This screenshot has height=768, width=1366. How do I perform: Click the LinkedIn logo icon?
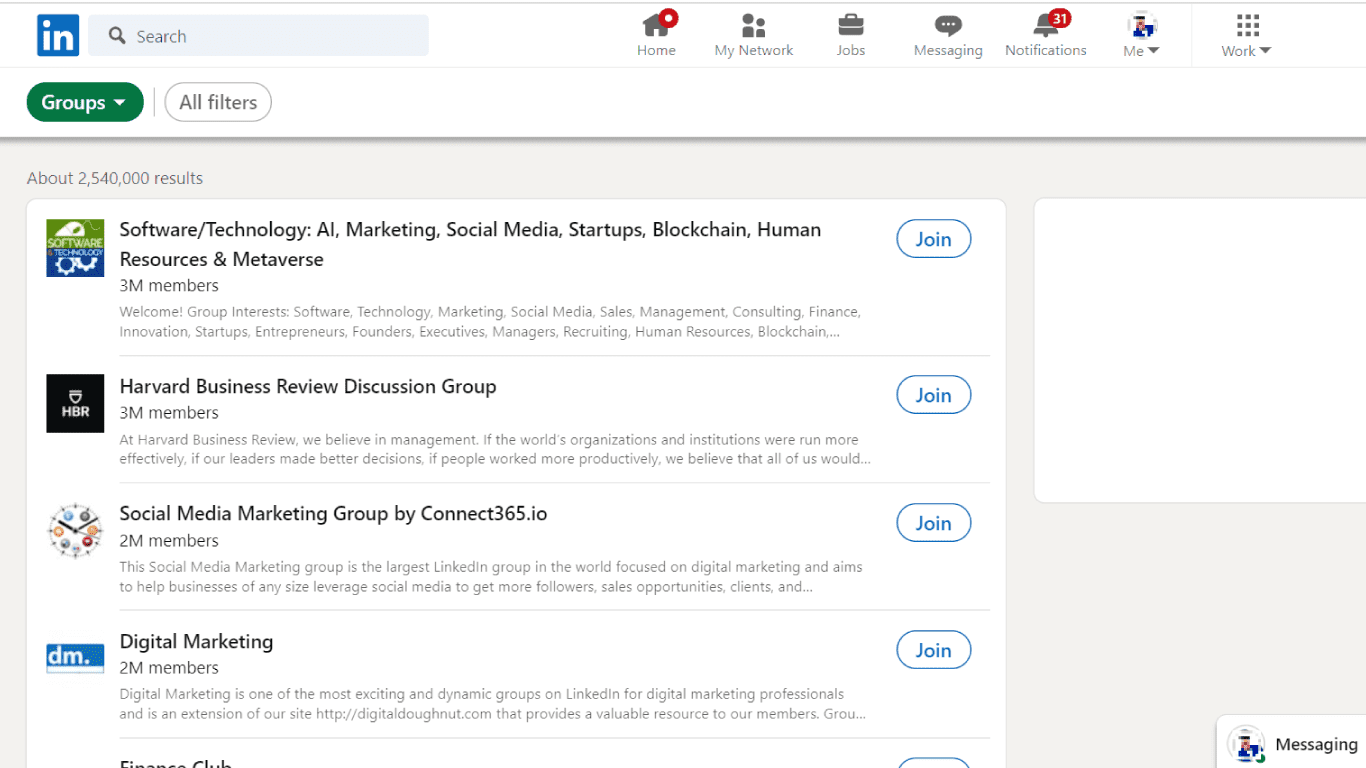[58, 36]
